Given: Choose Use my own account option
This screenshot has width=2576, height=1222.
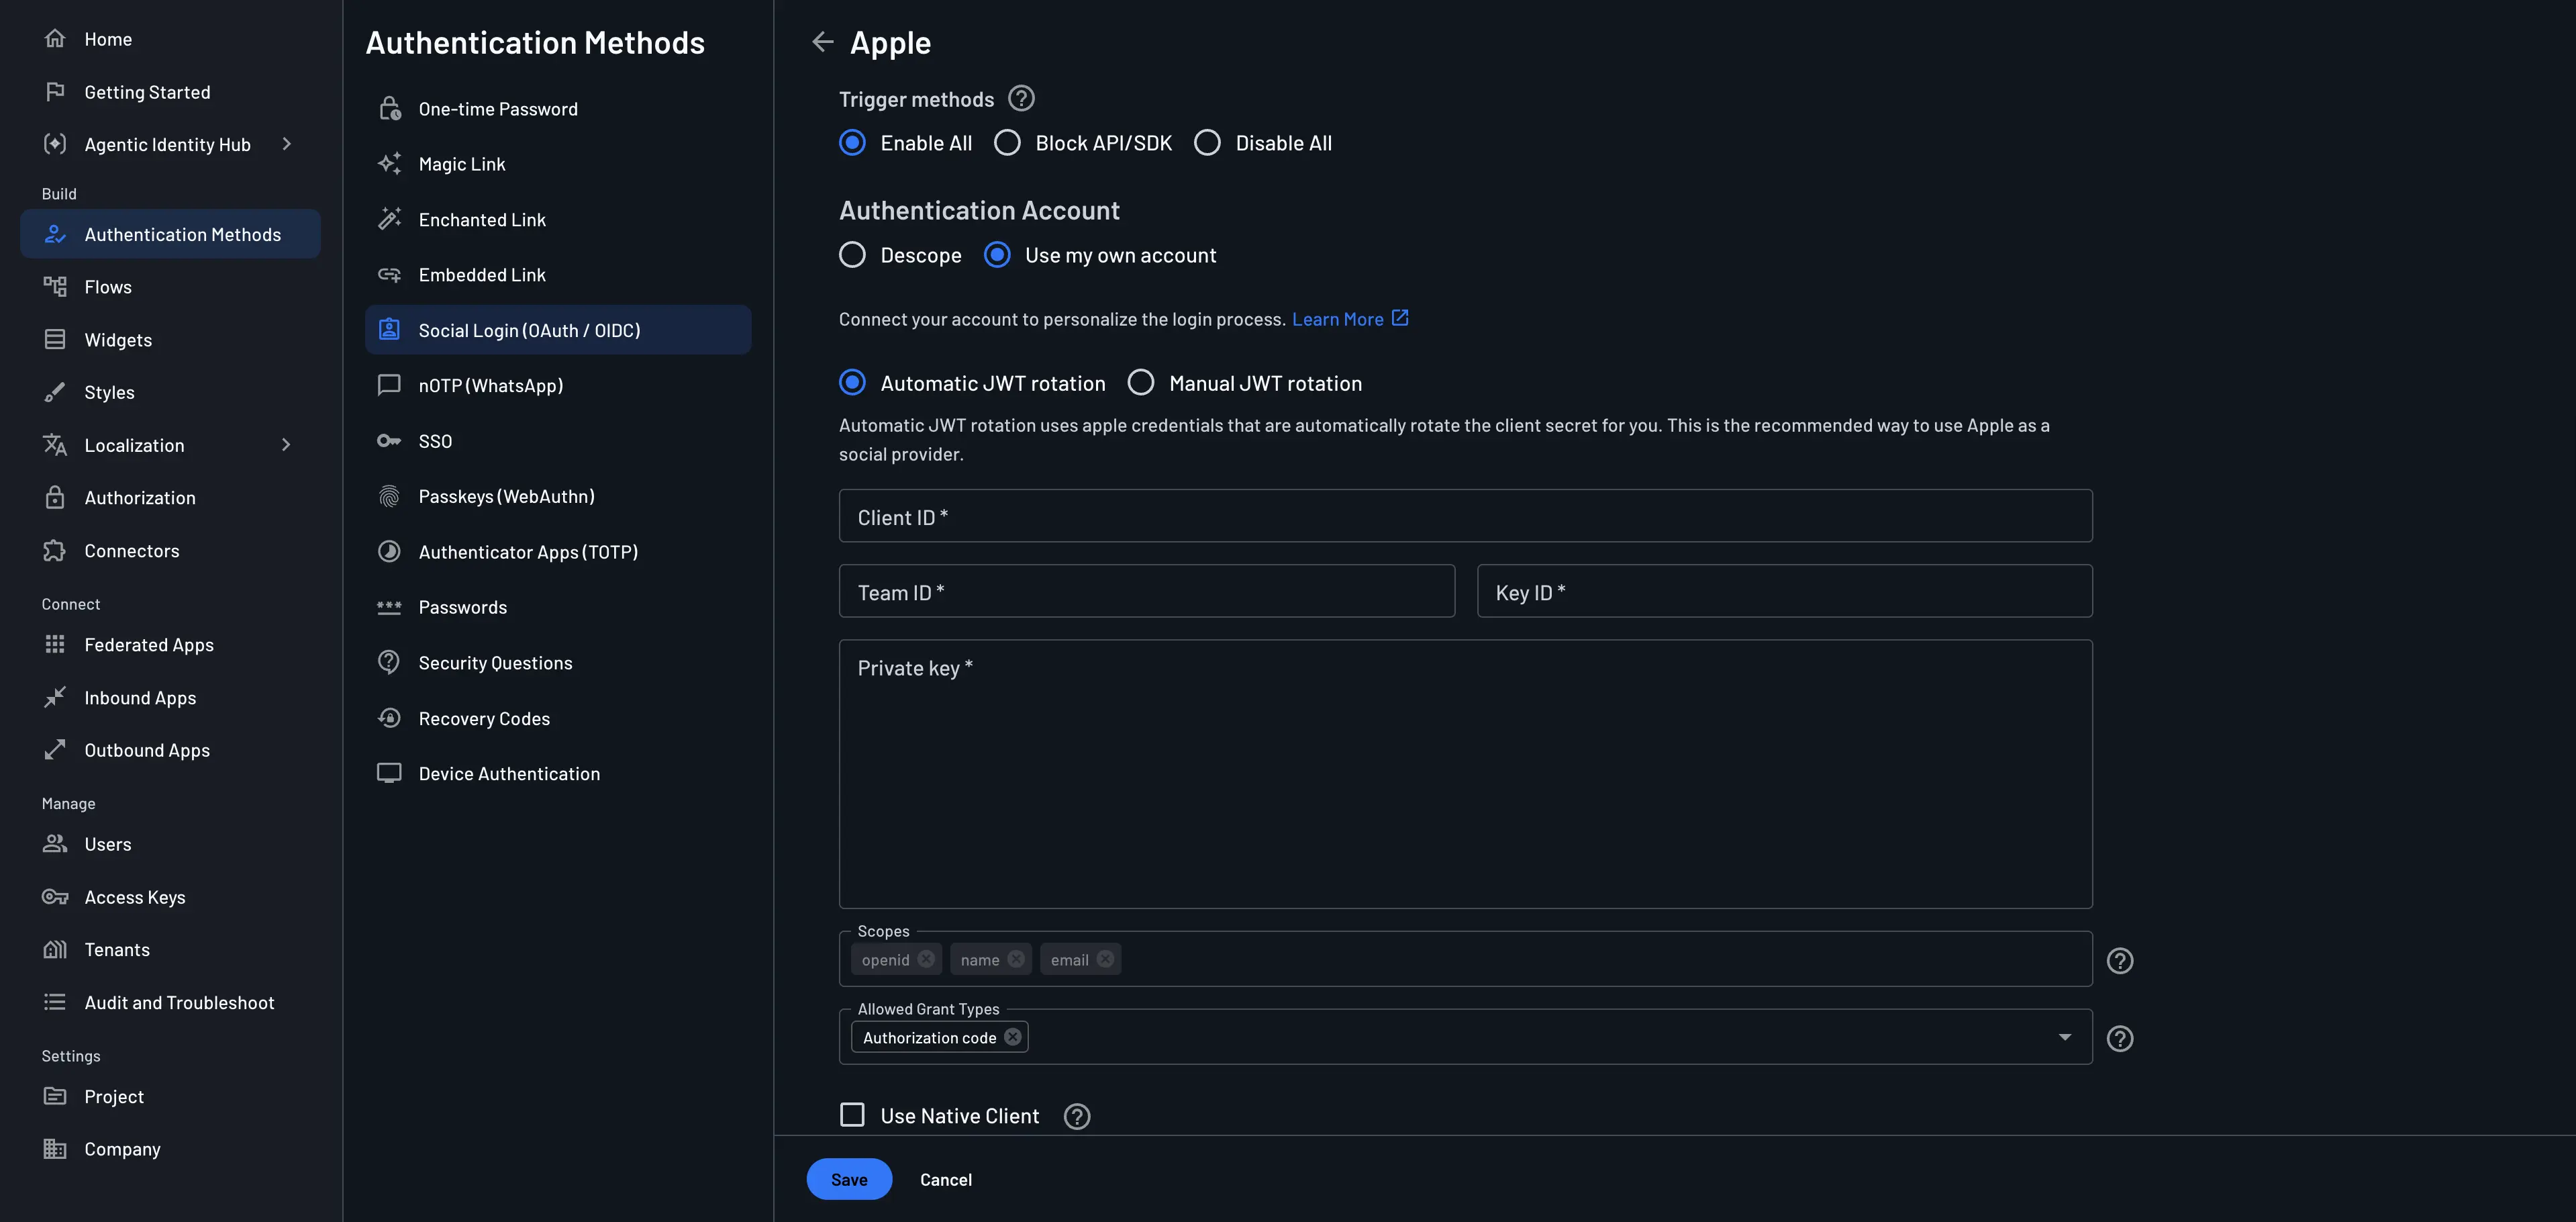Looking at the screenshot, I should point(997,255).
